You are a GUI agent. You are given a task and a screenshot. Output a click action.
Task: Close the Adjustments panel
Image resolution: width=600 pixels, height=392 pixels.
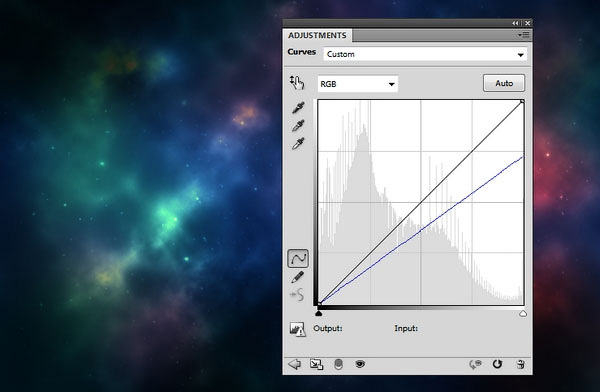(x=527, y=23)
